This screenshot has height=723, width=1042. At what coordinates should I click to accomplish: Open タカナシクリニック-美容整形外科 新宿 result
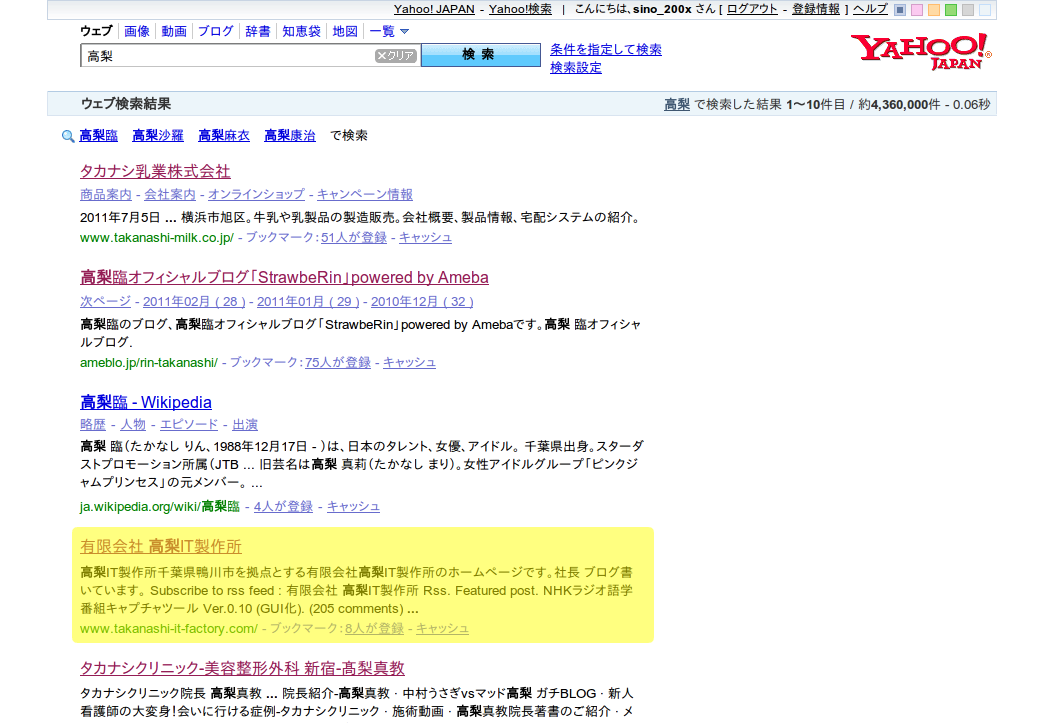(x=243, y=669)
